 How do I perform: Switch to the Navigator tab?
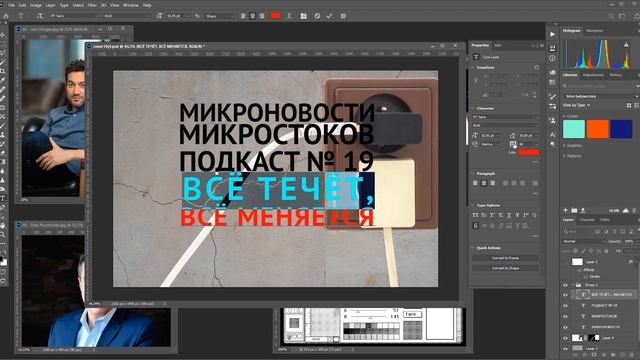coord(595,31)
